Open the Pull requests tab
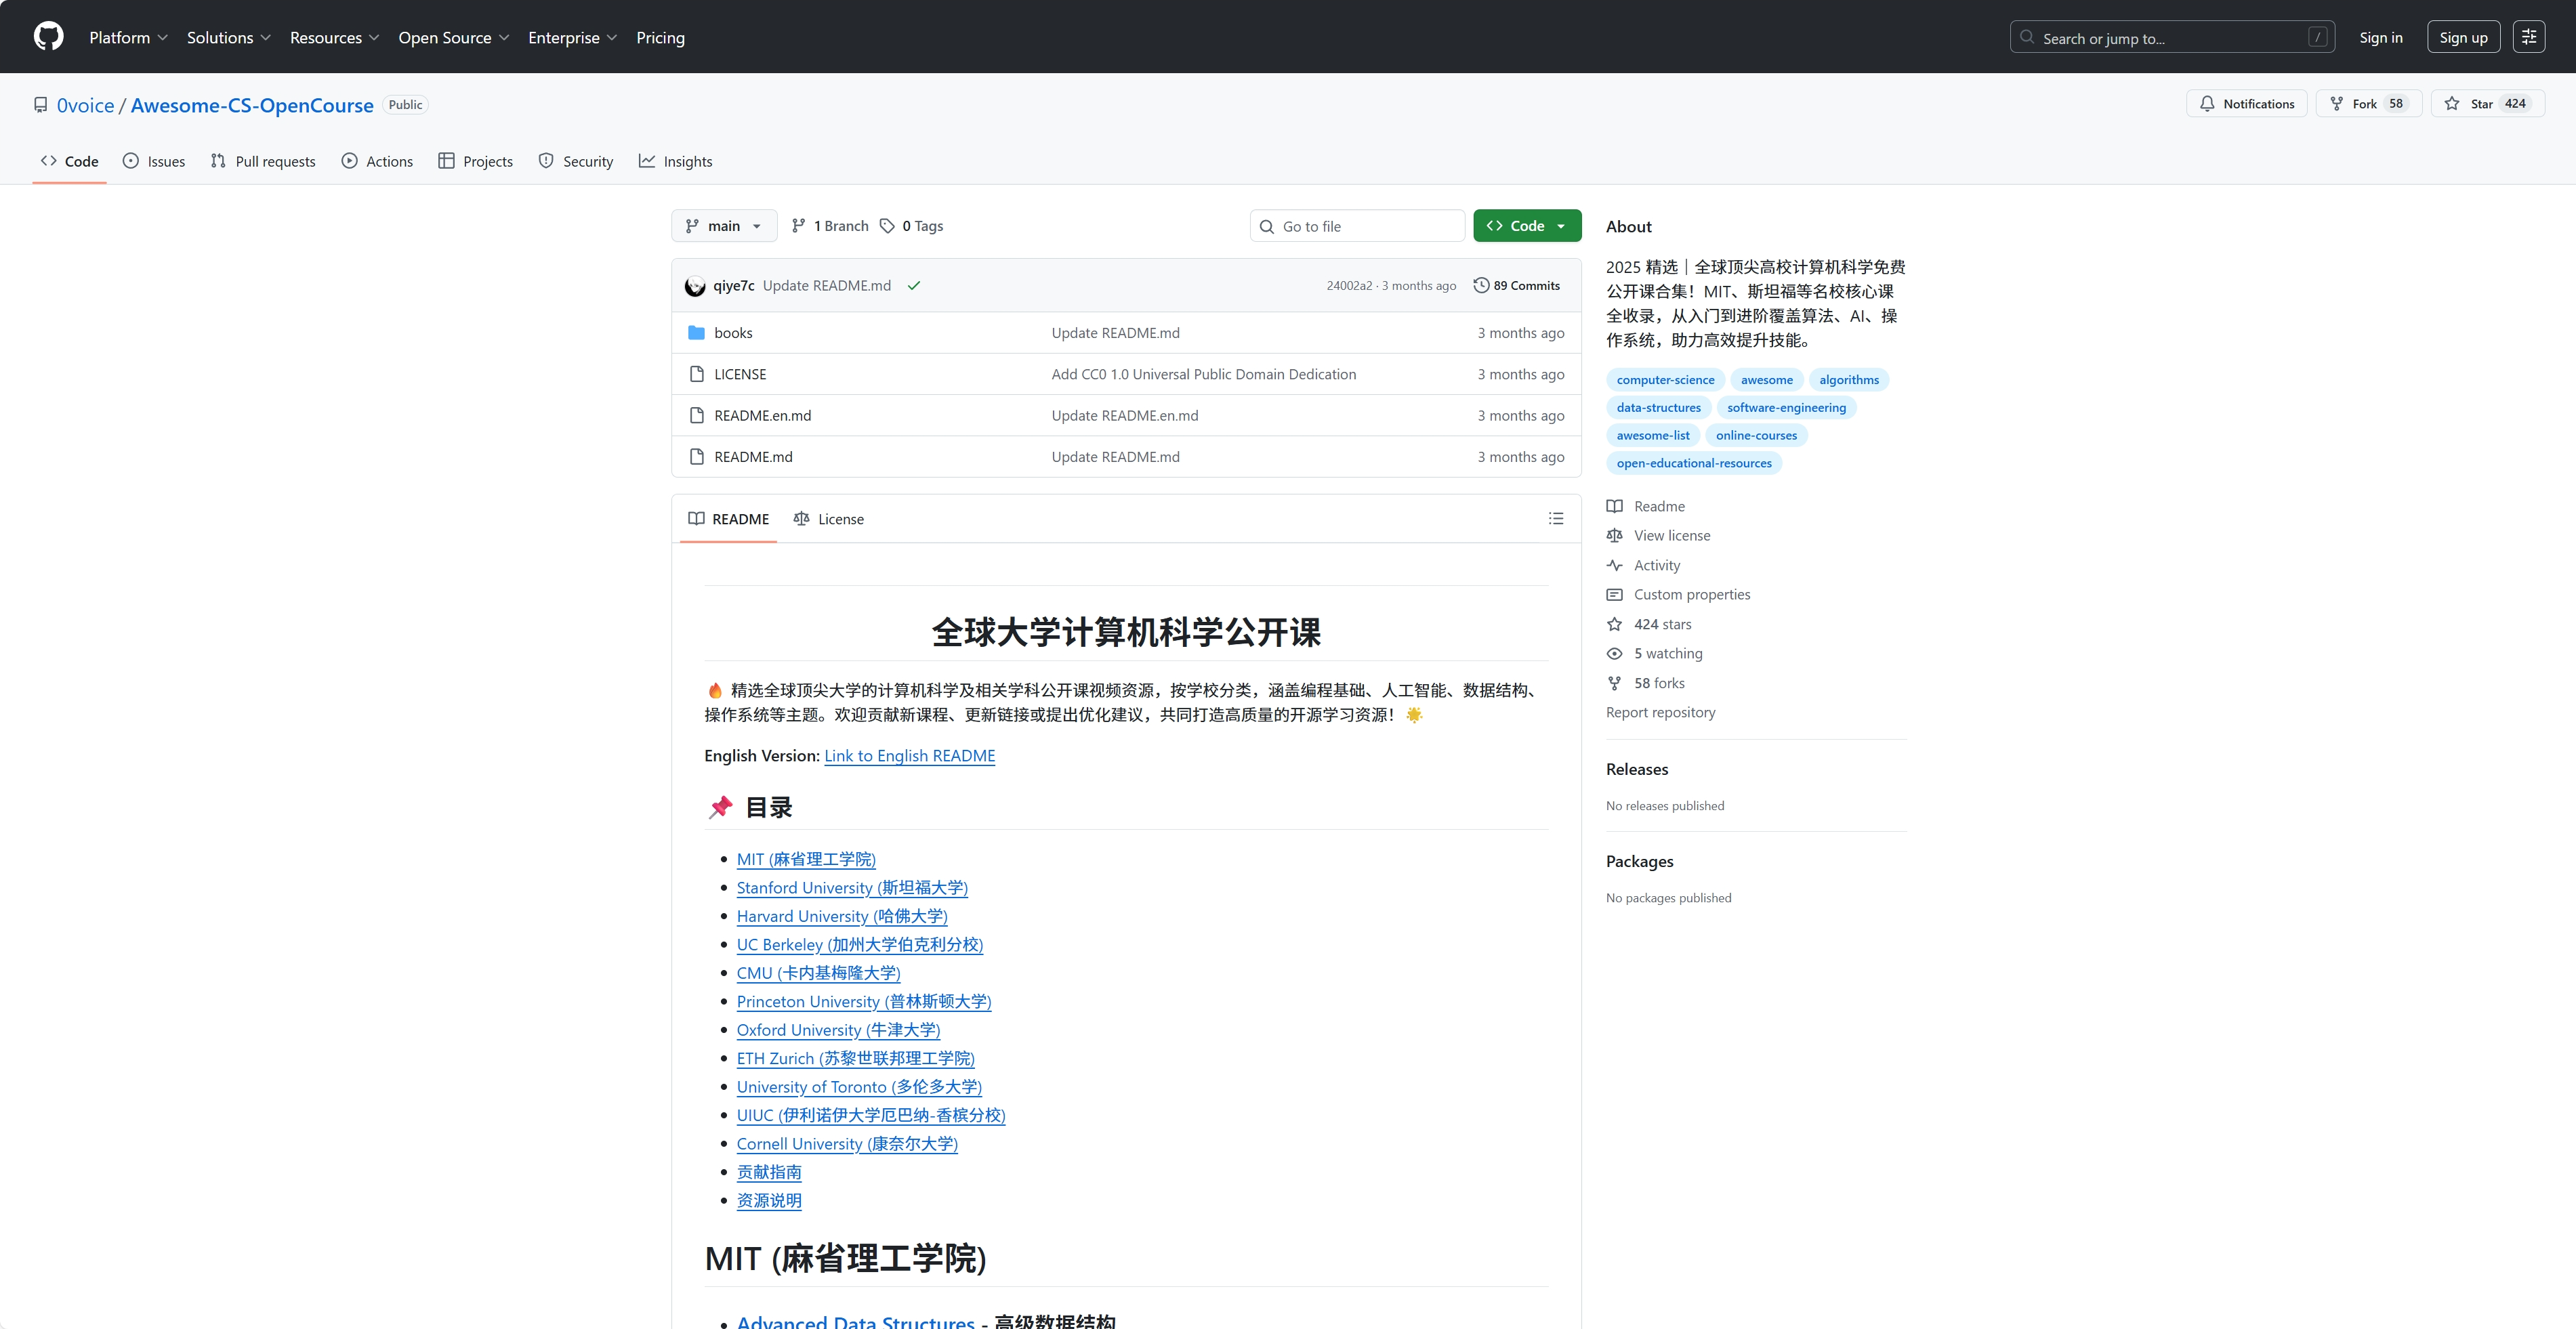2576x1329 pixels. 263,160
